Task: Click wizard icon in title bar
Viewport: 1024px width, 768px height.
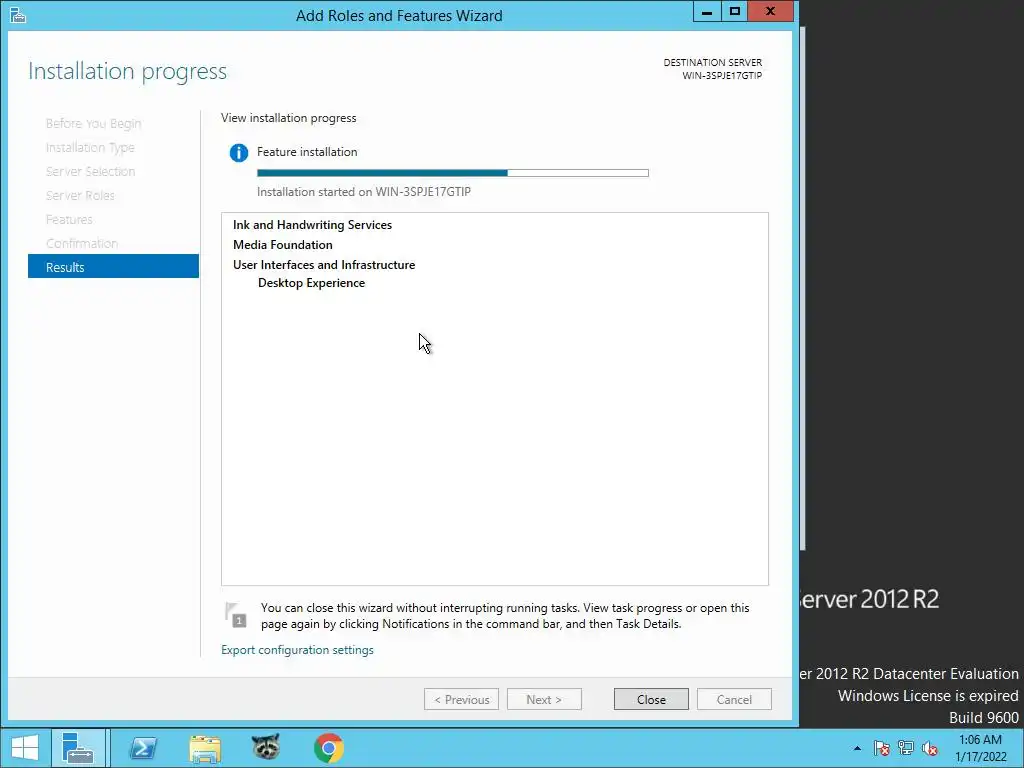Action: point(18,14)
